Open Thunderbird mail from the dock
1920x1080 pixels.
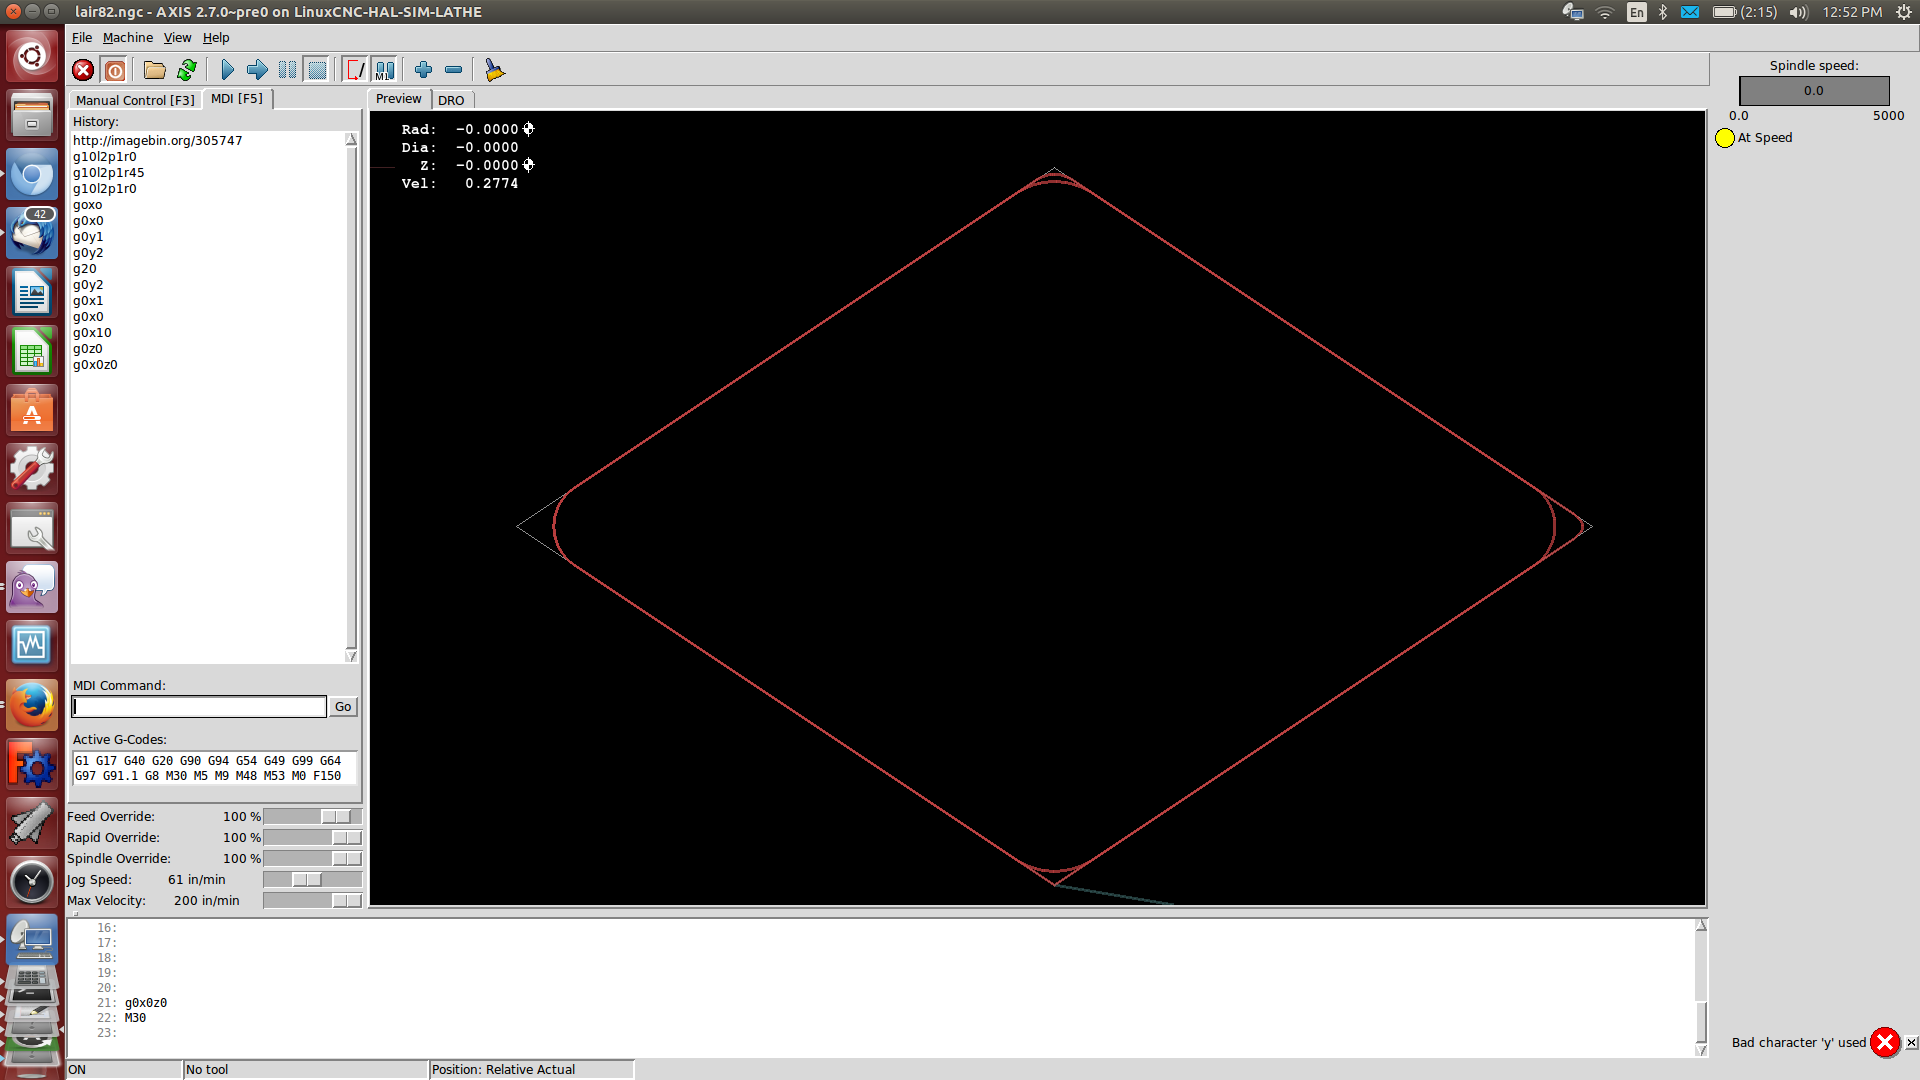[32, 234]
